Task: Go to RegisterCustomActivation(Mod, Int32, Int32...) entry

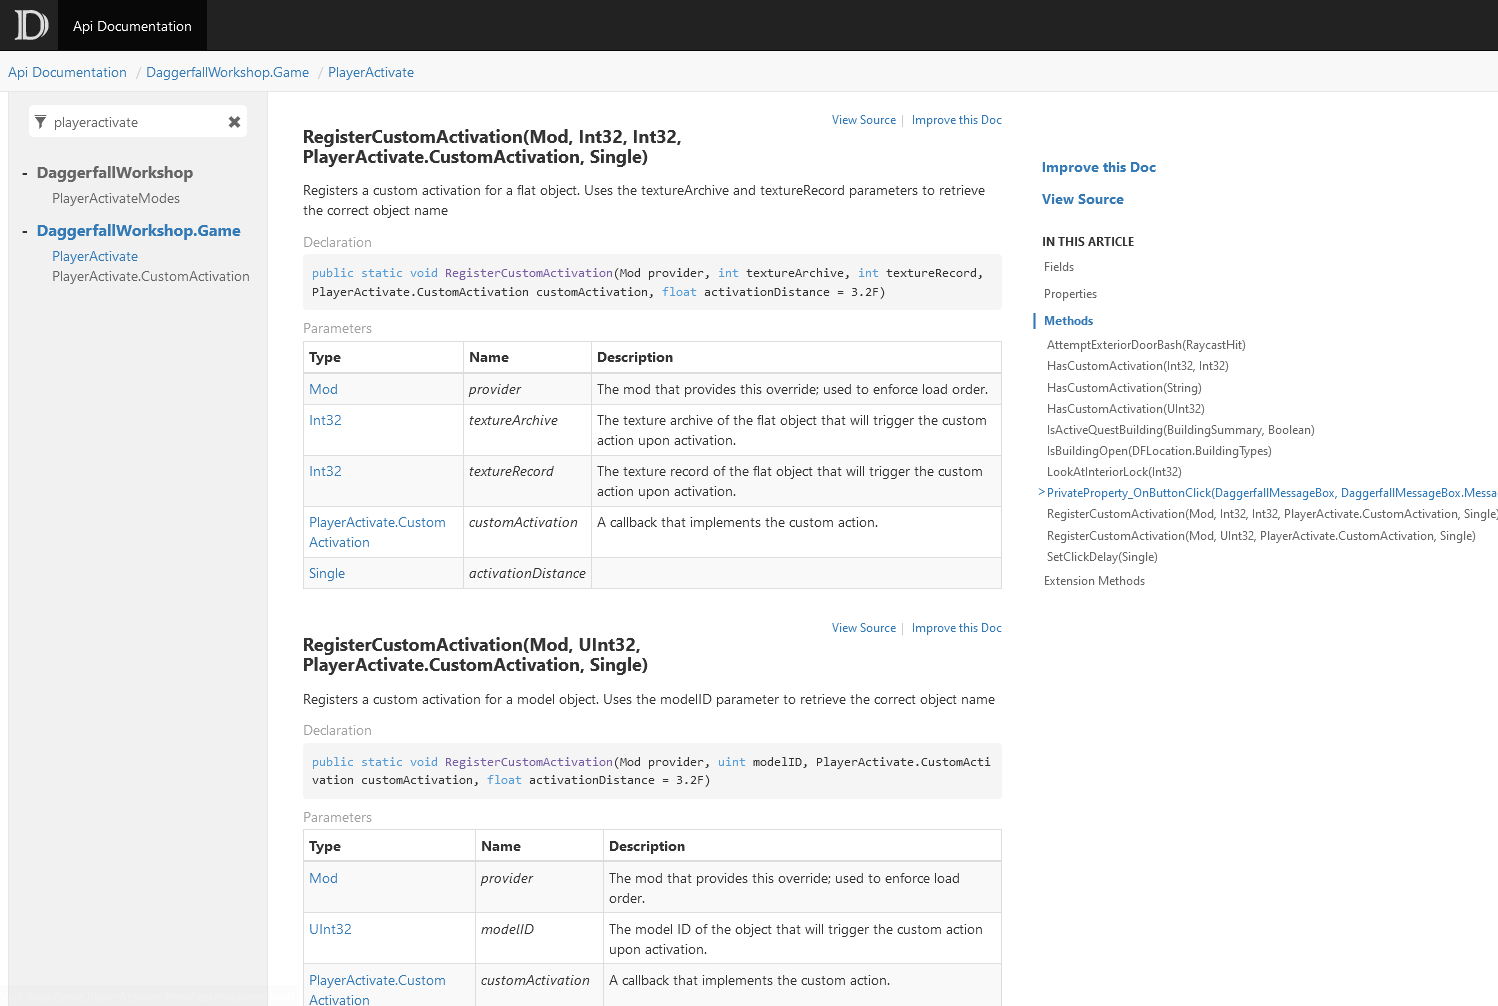Action: click(1272, 514)
